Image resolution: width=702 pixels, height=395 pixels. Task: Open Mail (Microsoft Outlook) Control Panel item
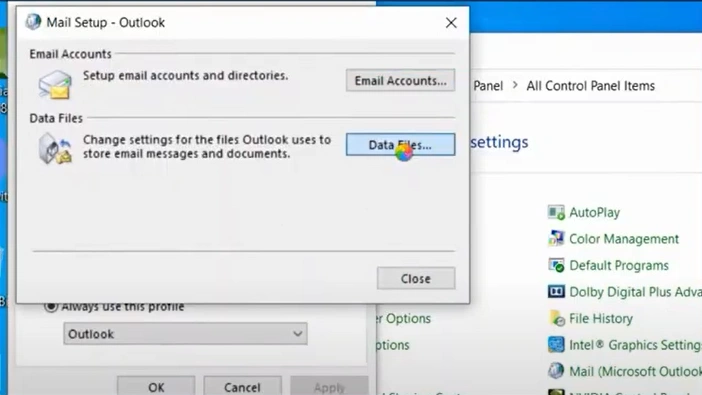(x=635, y=371)
